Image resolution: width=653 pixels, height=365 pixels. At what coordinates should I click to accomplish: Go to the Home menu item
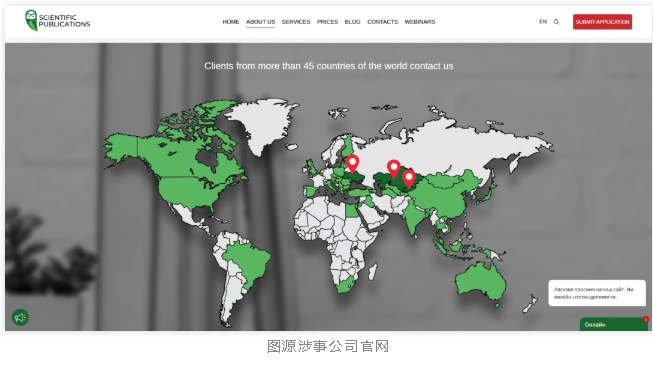coord(231,22)
